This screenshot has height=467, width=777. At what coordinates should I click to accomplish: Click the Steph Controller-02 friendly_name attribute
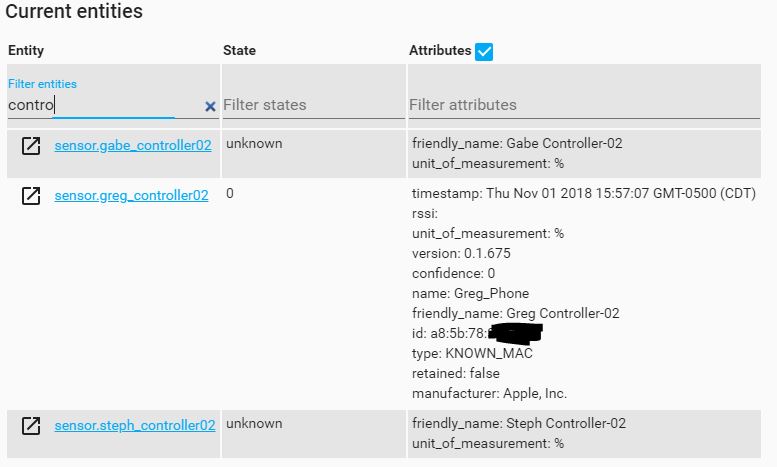pyautogui.click(x=519, y=424)
